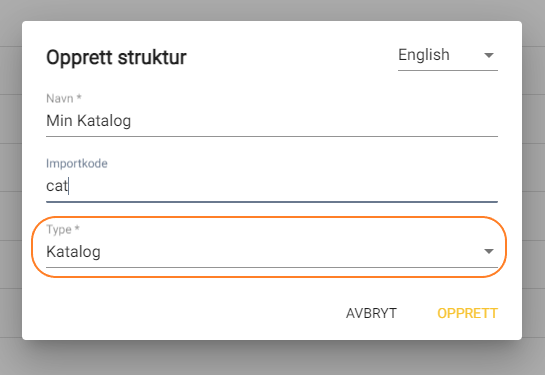Click the arrow beside English
The width and height of the screenshot is (545, 375).
coord(489,55)
